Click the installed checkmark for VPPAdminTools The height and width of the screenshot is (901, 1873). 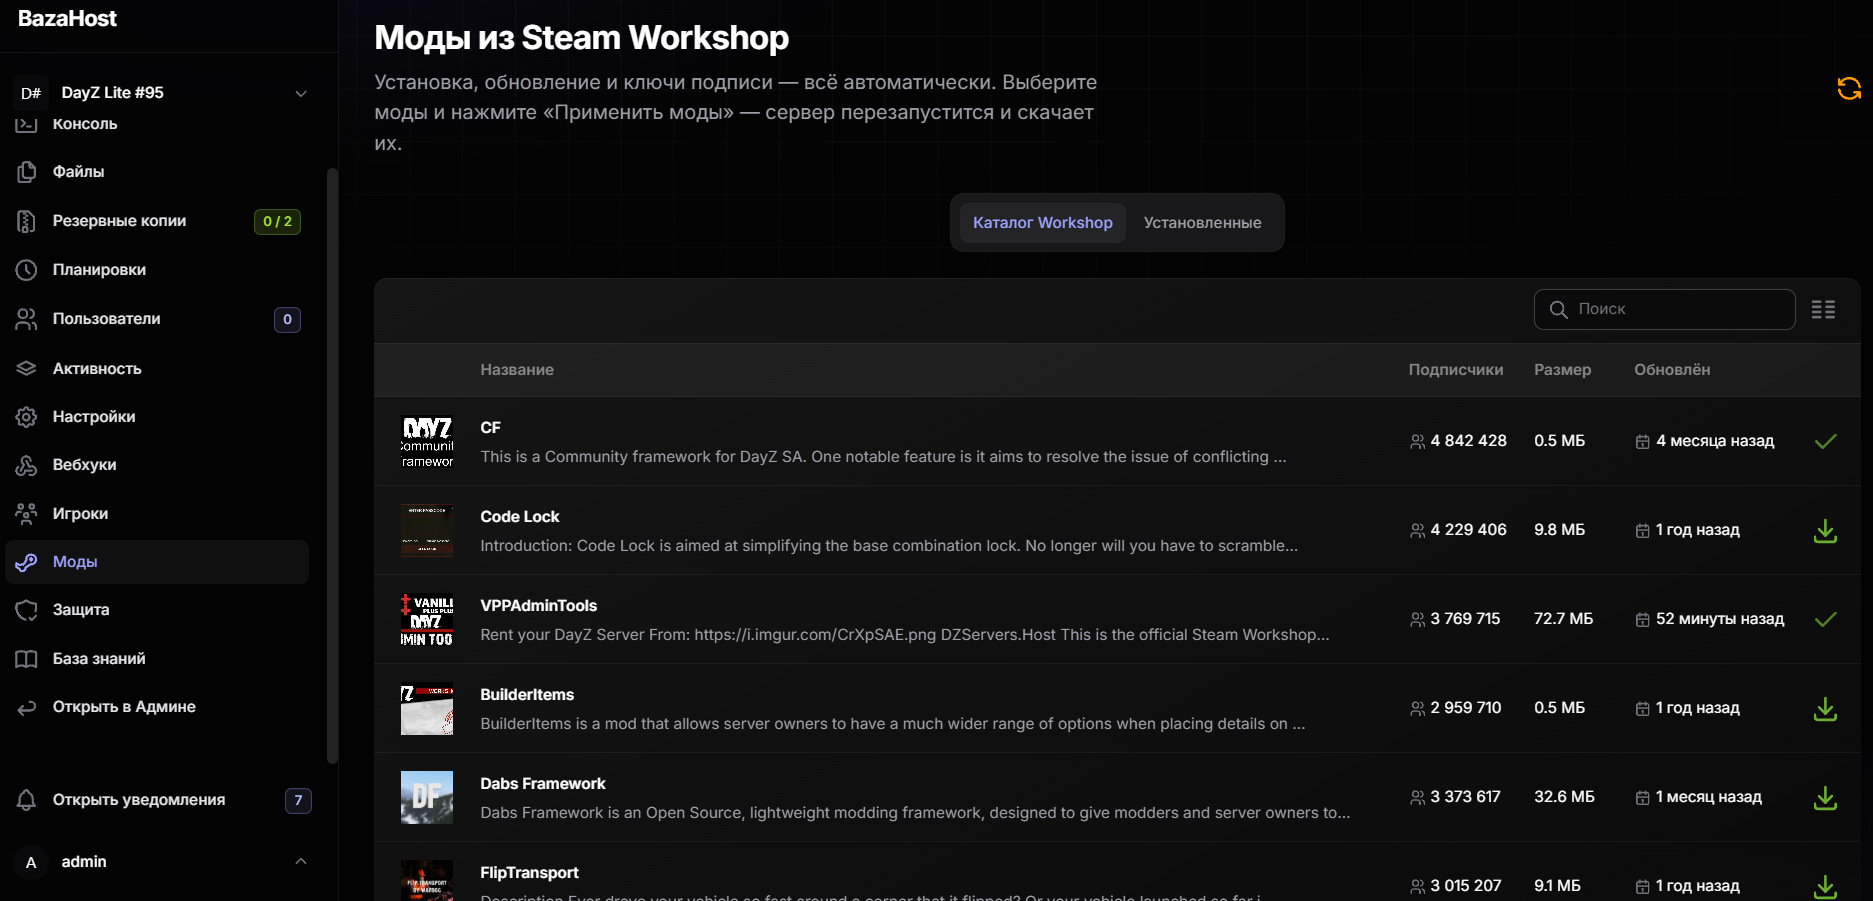pyautogui.click(x=1825, y=619)
